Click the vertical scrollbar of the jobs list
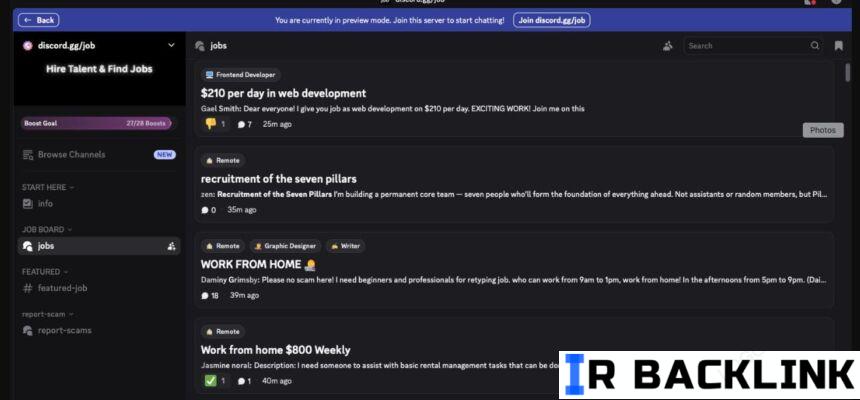Screen dimensions: 860x400 point(847,72)
